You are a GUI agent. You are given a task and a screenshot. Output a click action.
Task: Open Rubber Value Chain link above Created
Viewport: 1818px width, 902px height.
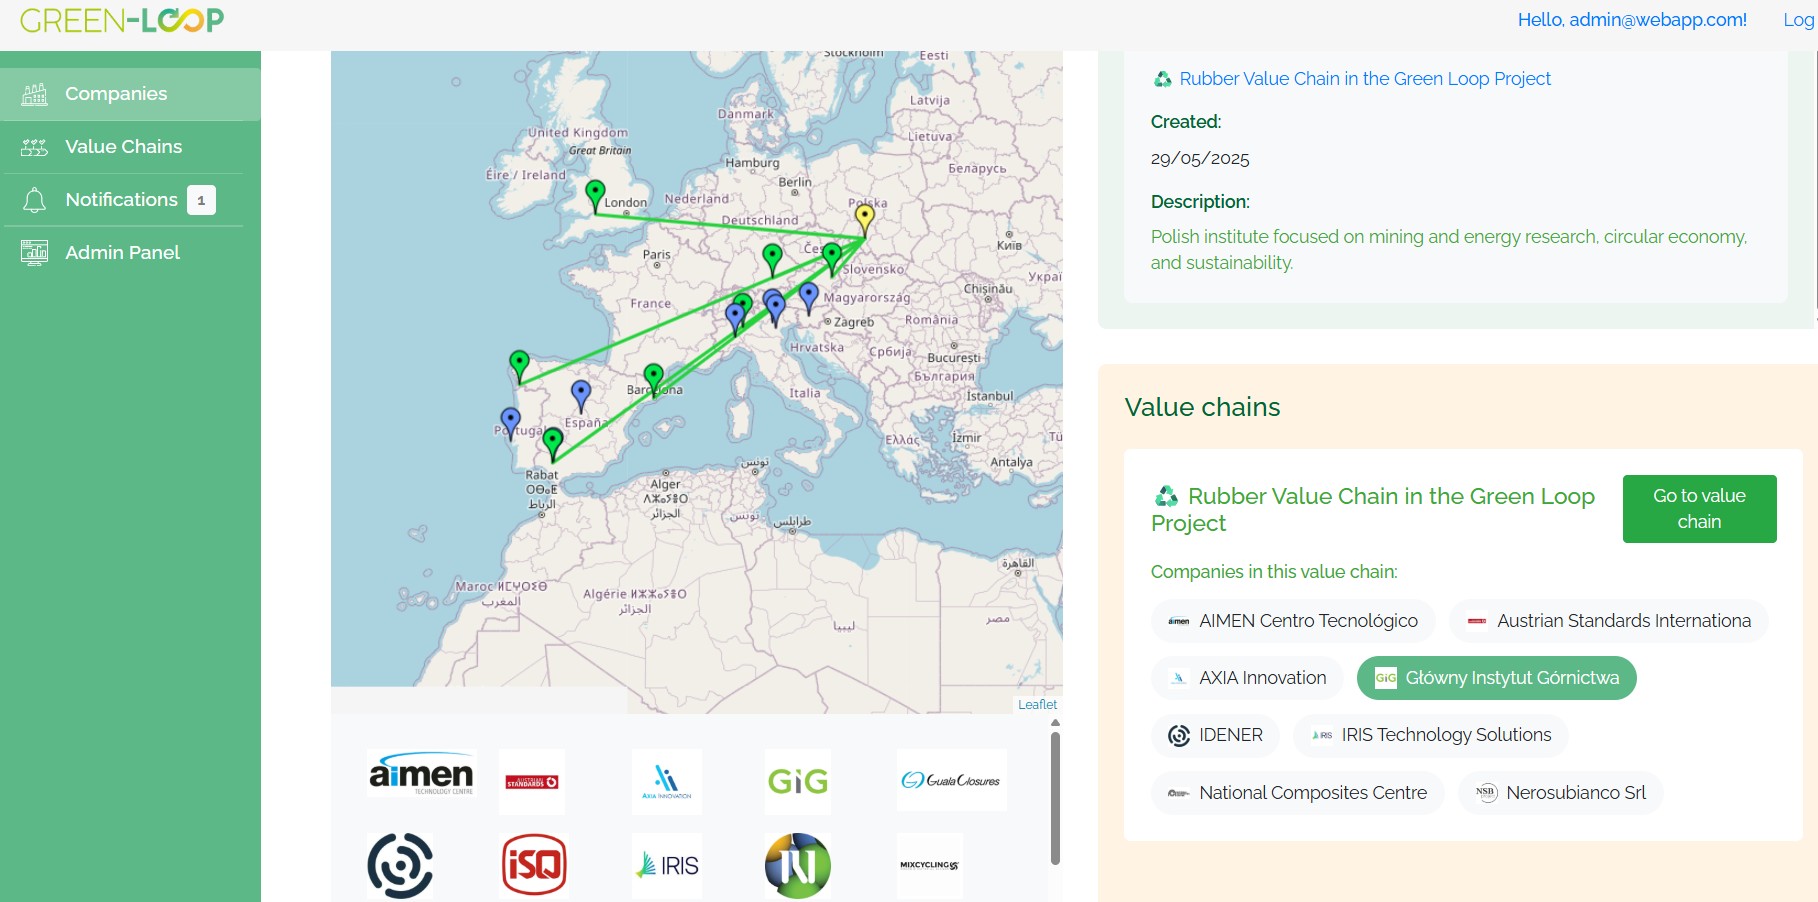[x=1364, y=79]
